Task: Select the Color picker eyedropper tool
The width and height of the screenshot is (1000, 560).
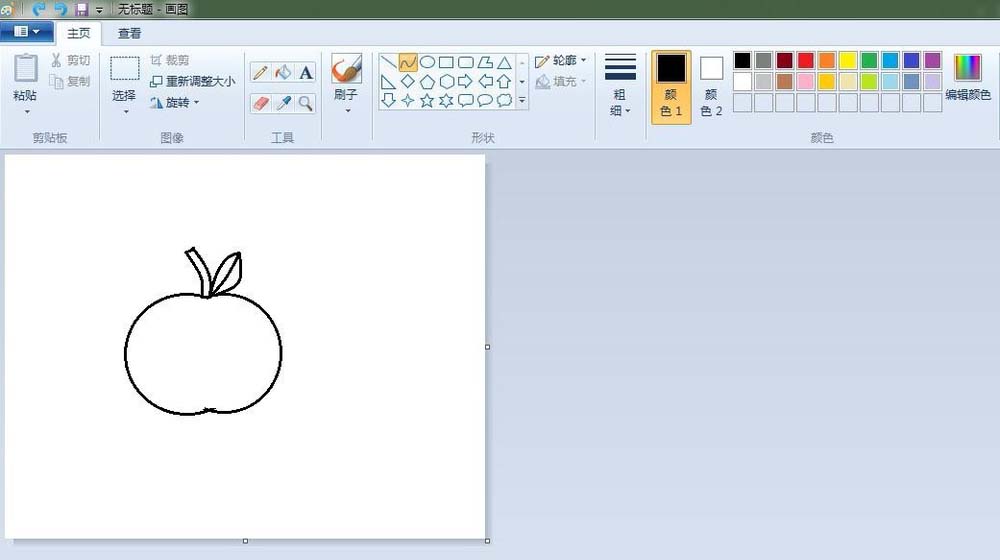Action: pyautogui.click(x=283, y=103)
